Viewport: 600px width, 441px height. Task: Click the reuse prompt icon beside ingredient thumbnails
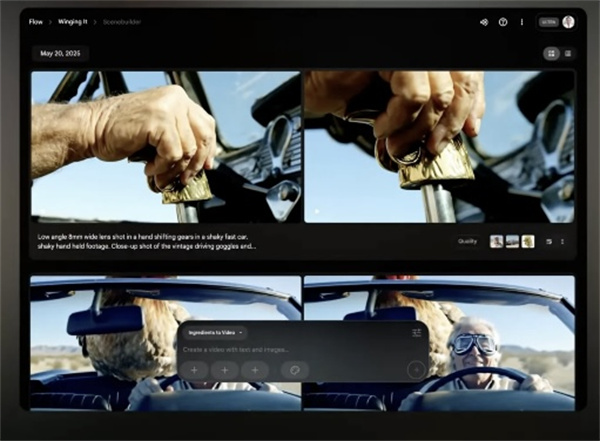[549, 242]
